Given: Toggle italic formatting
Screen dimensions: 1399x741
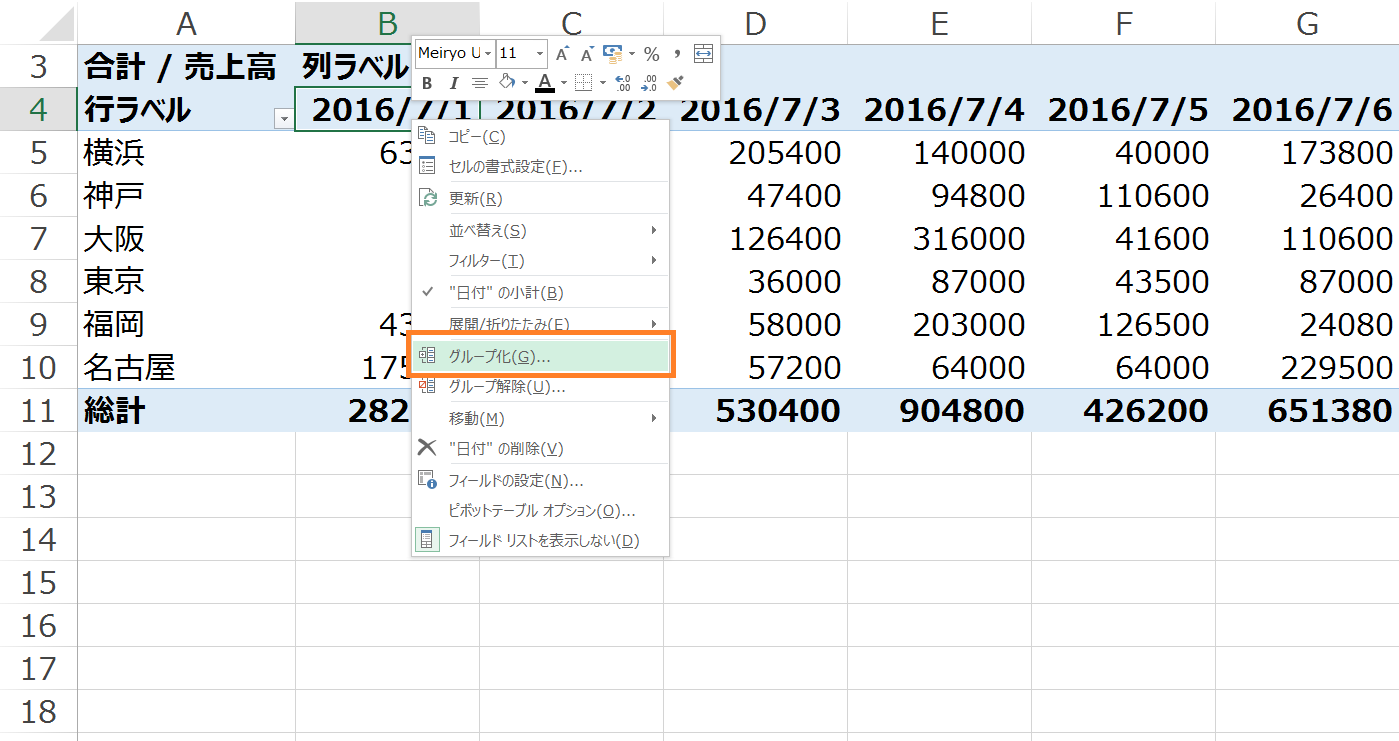Looking at the screenshot, I should tap(452, 83).
